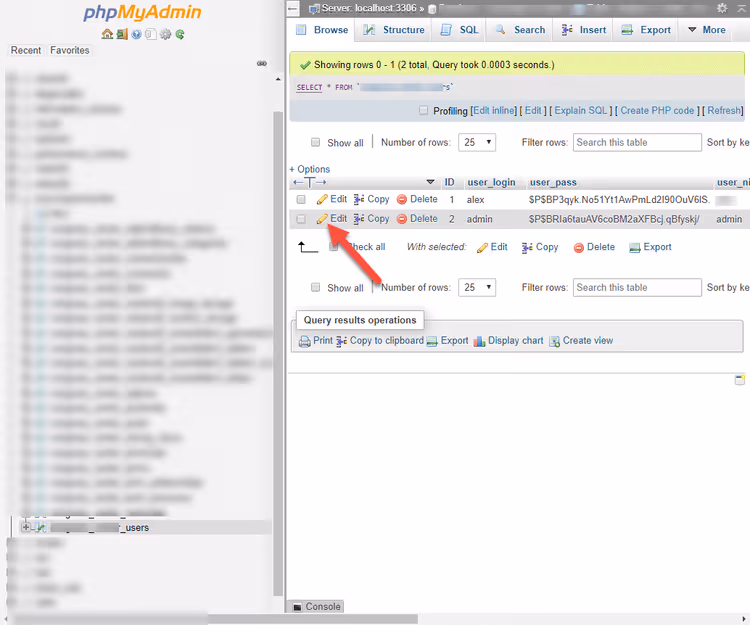Expand the _users table tree node
Image resolution: width=750 pixels, height=625 pixels.
click(26, 527)
